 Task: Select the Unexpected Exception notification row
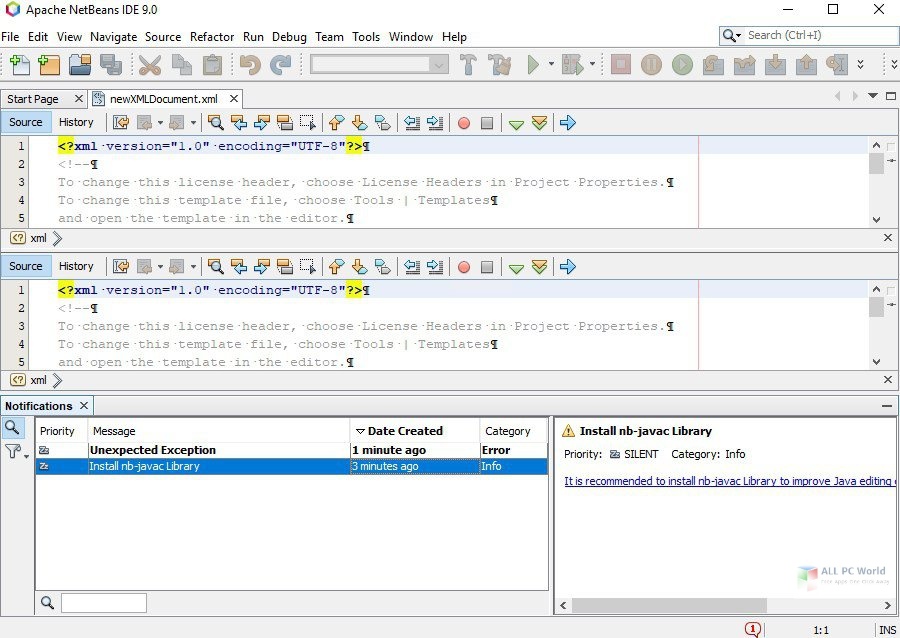292,450
